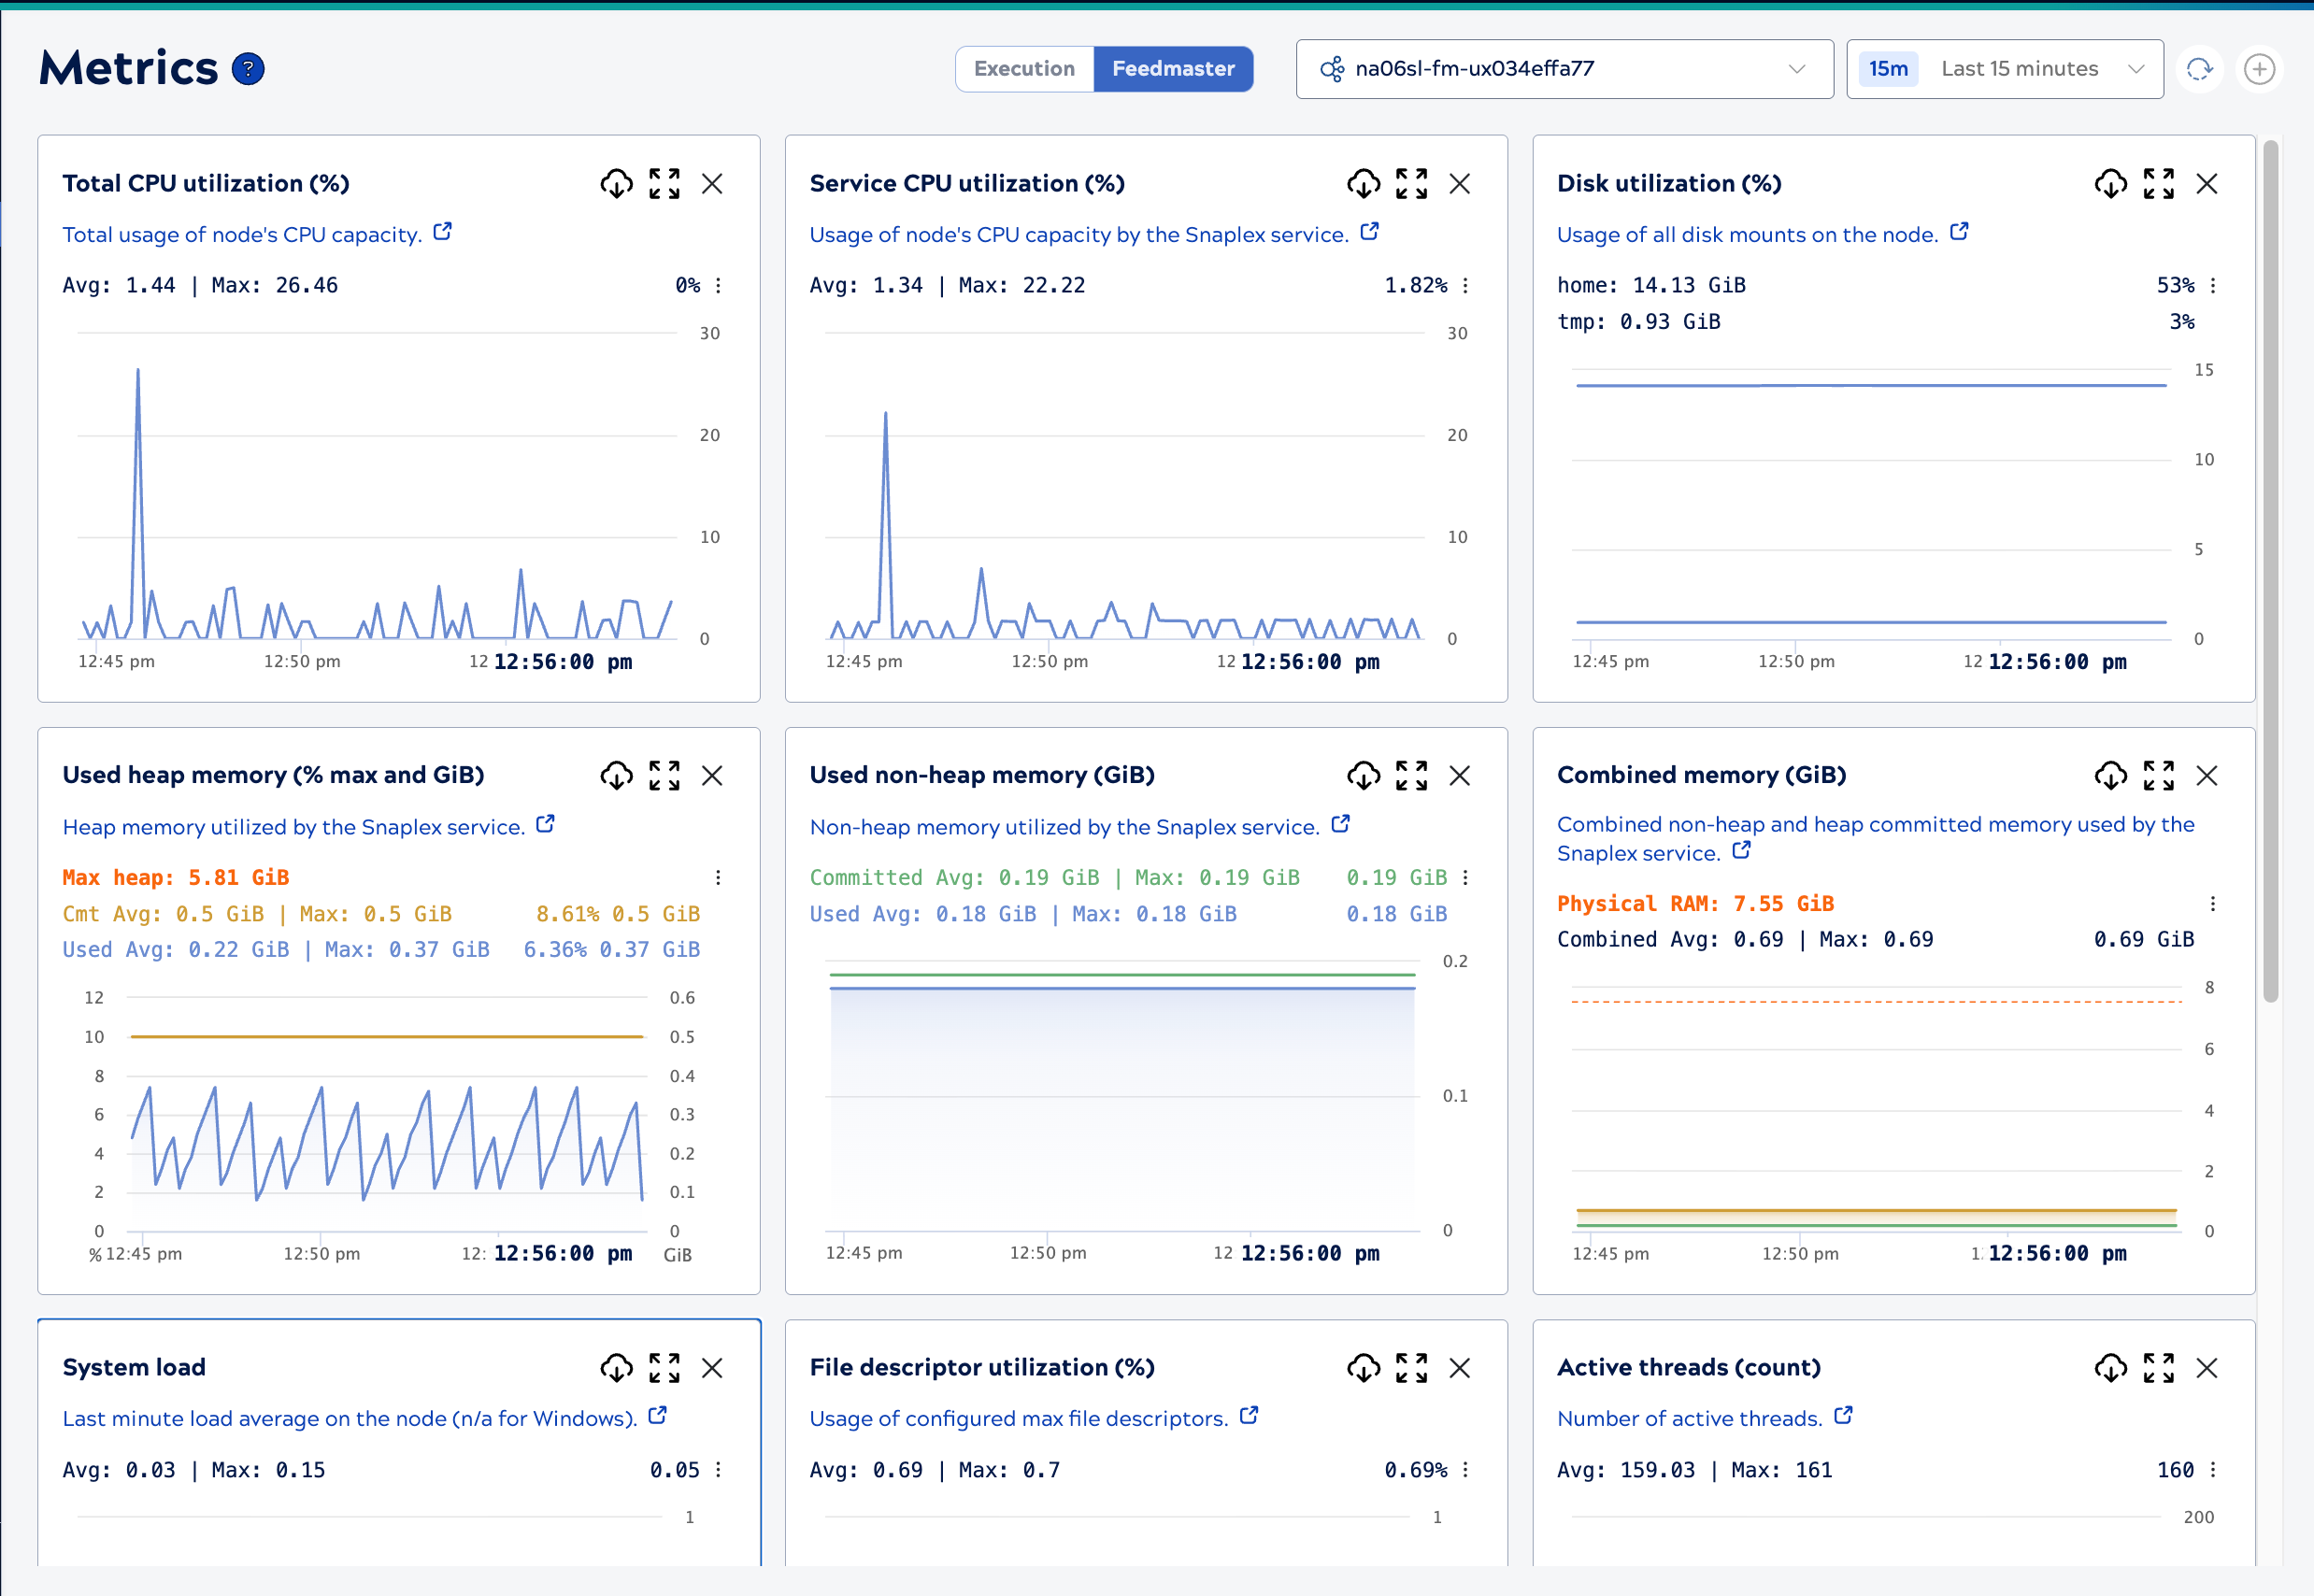The height and width of the screenshot is (1596, 2314).
Task: Close the Used non-heap memory panel
Action: tap(1459, 776)
